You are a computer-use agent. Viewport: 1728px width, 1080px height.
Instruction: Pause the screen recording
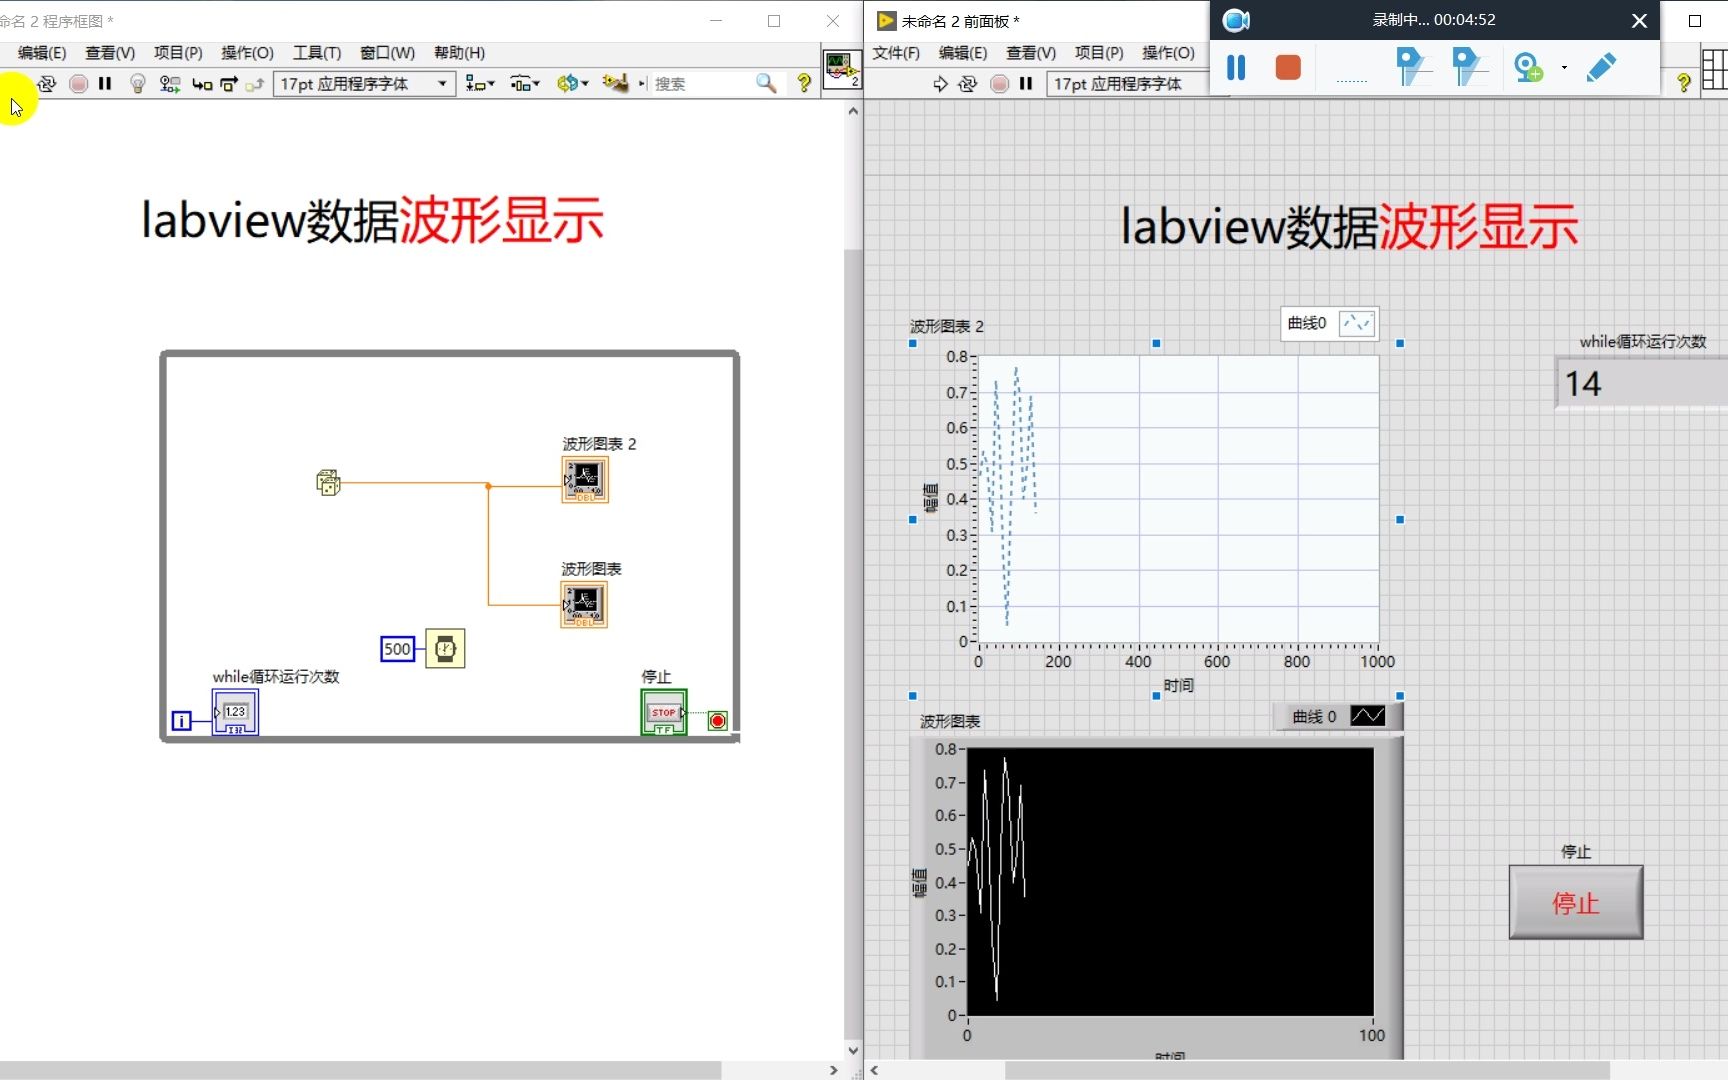coord(1236,68)
